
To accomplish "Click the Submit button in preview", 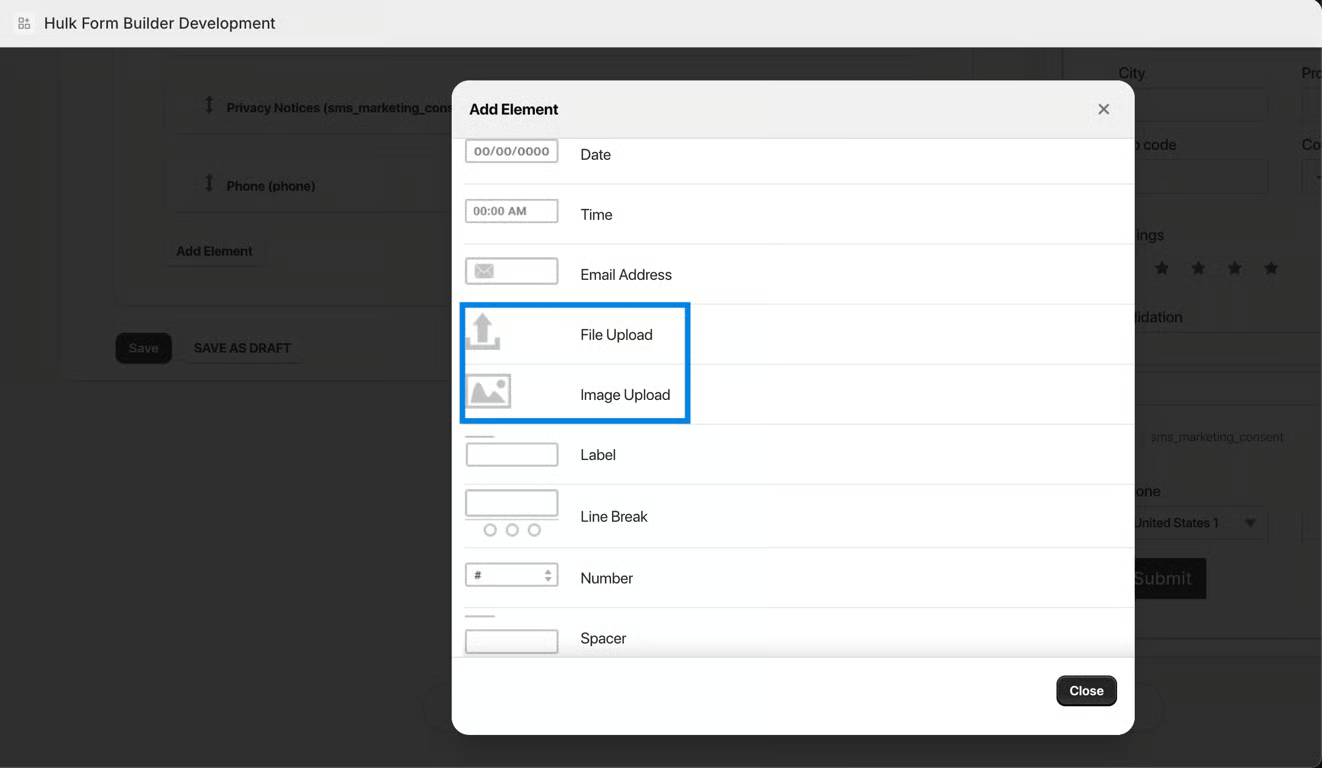I will pyautogui.click(x=1169, y=578).
